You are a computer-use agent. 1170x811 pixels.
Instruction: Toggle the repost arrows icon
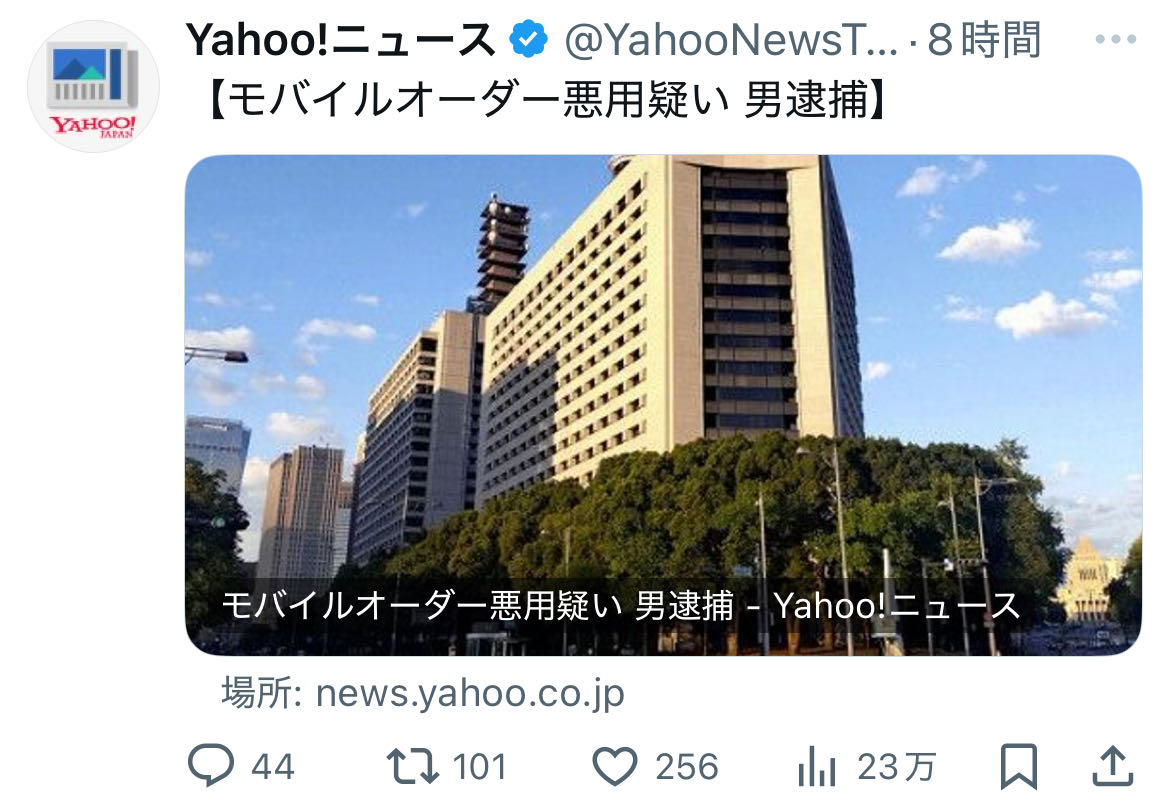pos(413,766)
